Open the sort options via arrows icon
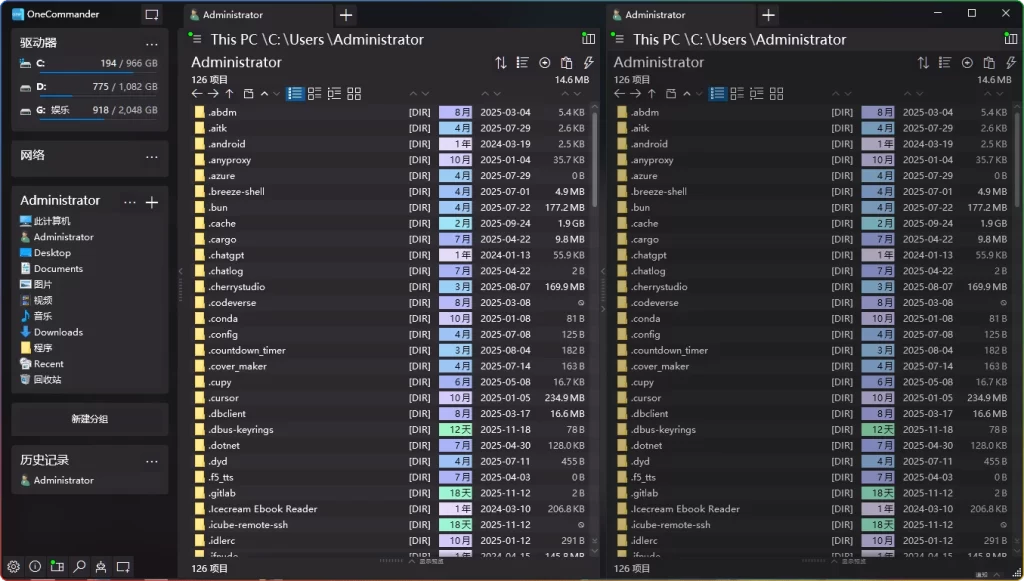Screen dimensions: 1024x581 point(501,61)
